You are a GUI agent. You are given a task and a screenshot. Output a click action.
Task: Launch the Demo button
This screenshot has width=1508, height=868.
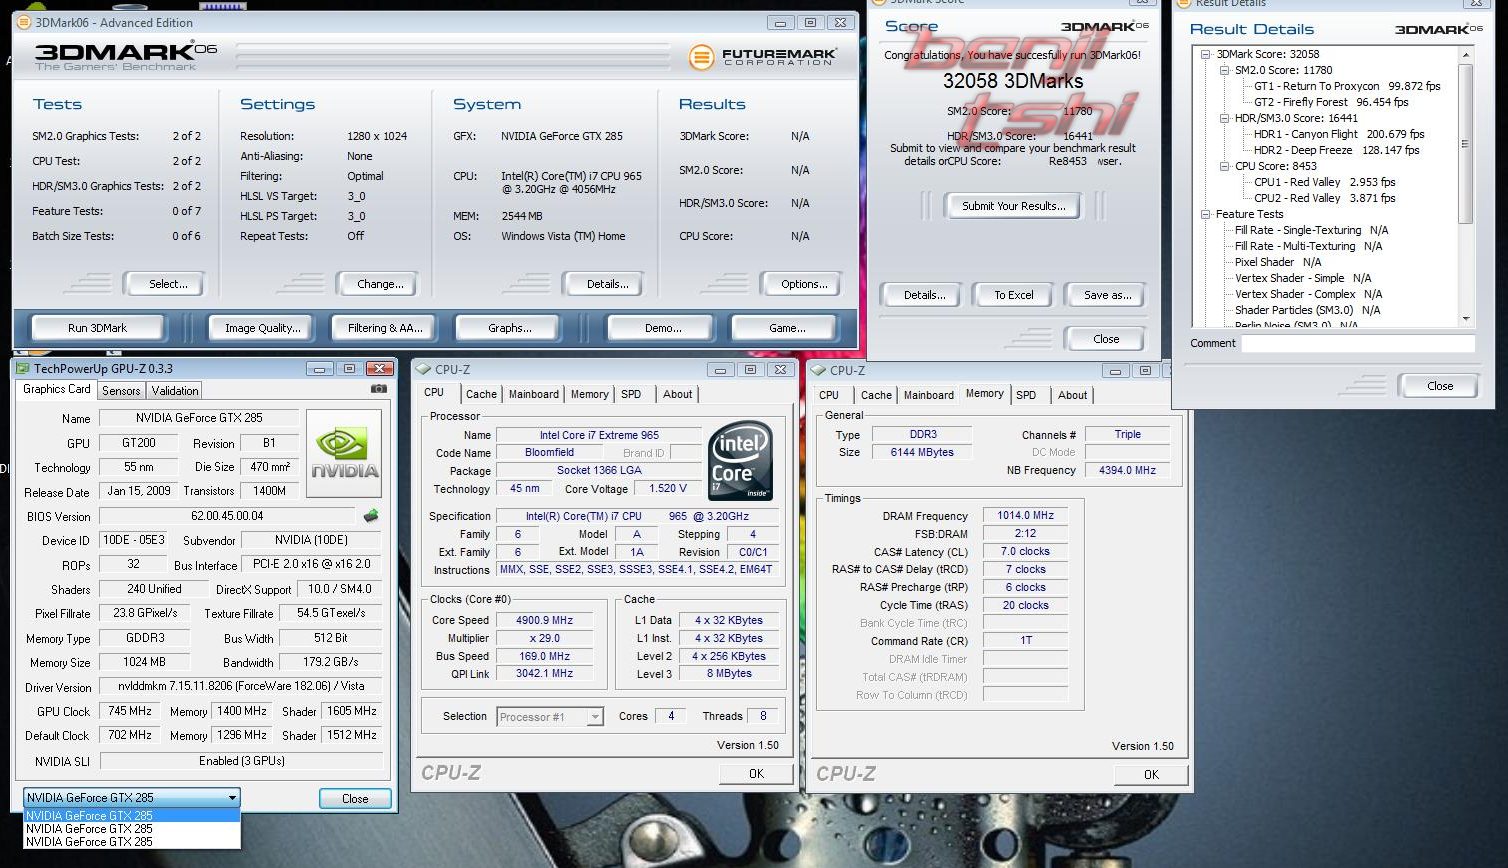tap(663, 328)
